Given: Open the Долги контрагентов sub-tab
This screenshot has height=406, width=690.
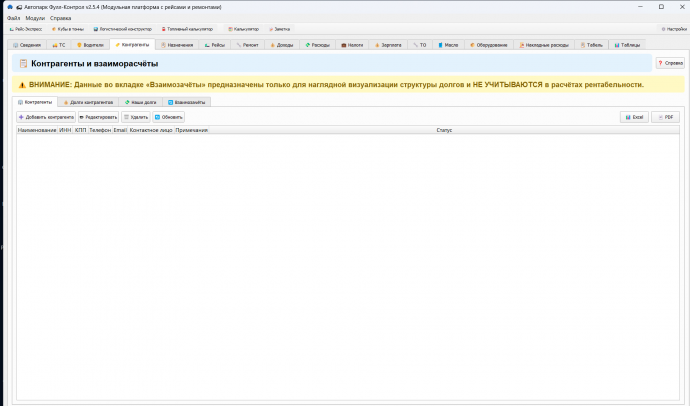Looking at the screenshot, I should 88,102.
